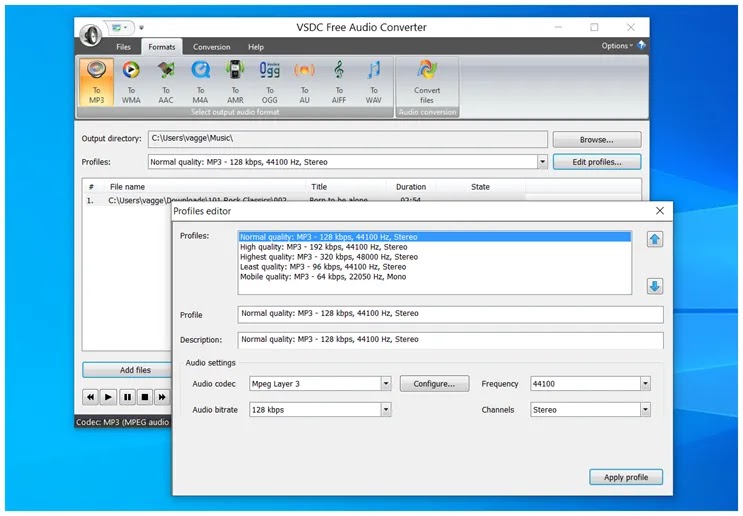Click the State column header
The image size is (743, 516).
(480, 187)
